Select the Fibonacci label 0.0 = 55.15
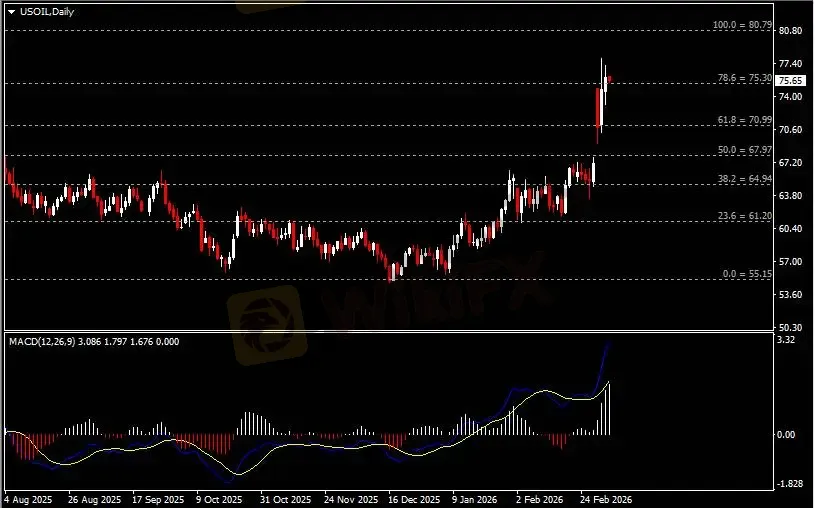815x508 pixels. [x=747, y=273]
